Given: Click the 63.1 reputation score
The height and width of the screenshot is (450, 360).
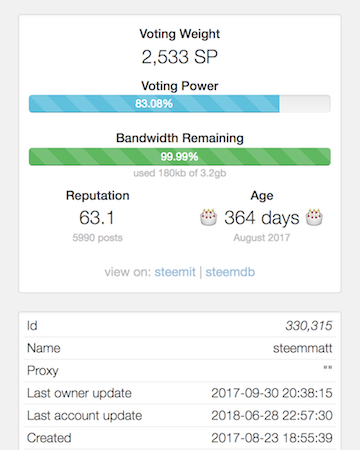Looking at the screenshot, I should click(x=97, y=218).
